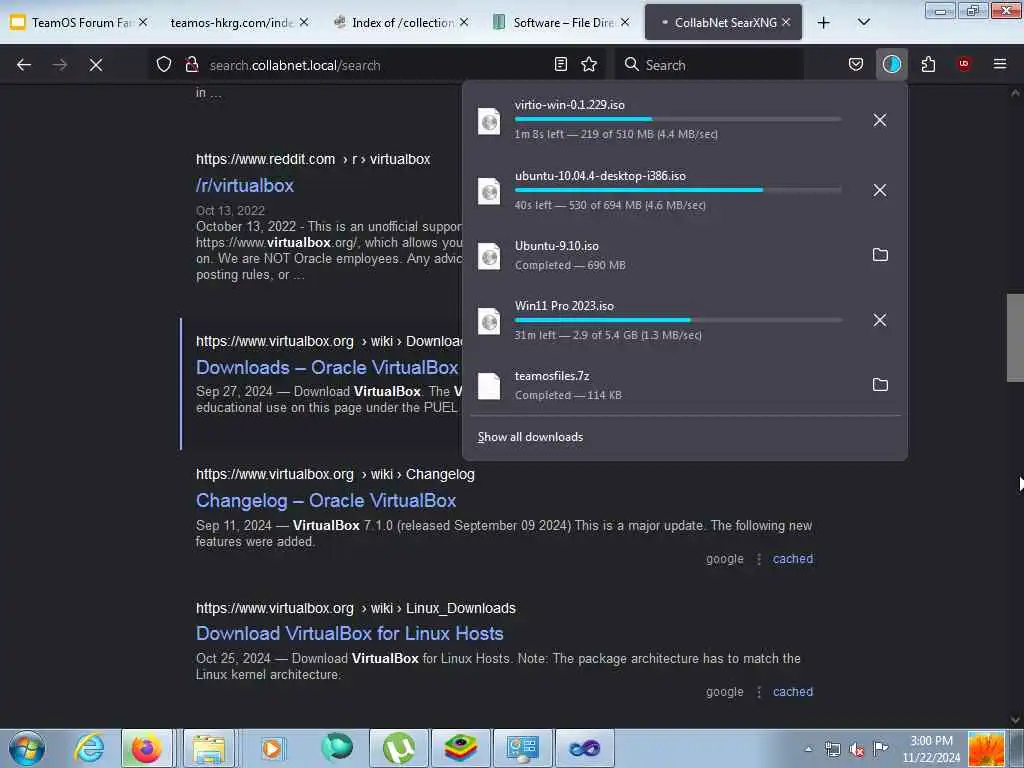Click the page vertical scrollbar thumb
The height and width of the screenshot is (768, 1024).
pos(1015,338)
